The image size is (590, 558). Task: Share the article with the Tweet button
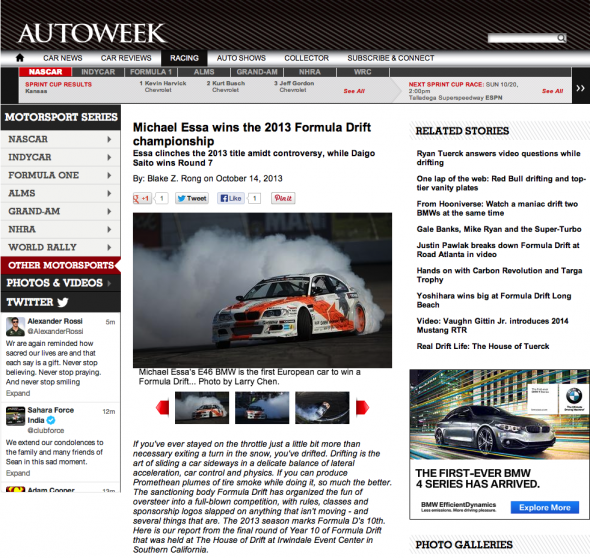(x=192, y=198)
